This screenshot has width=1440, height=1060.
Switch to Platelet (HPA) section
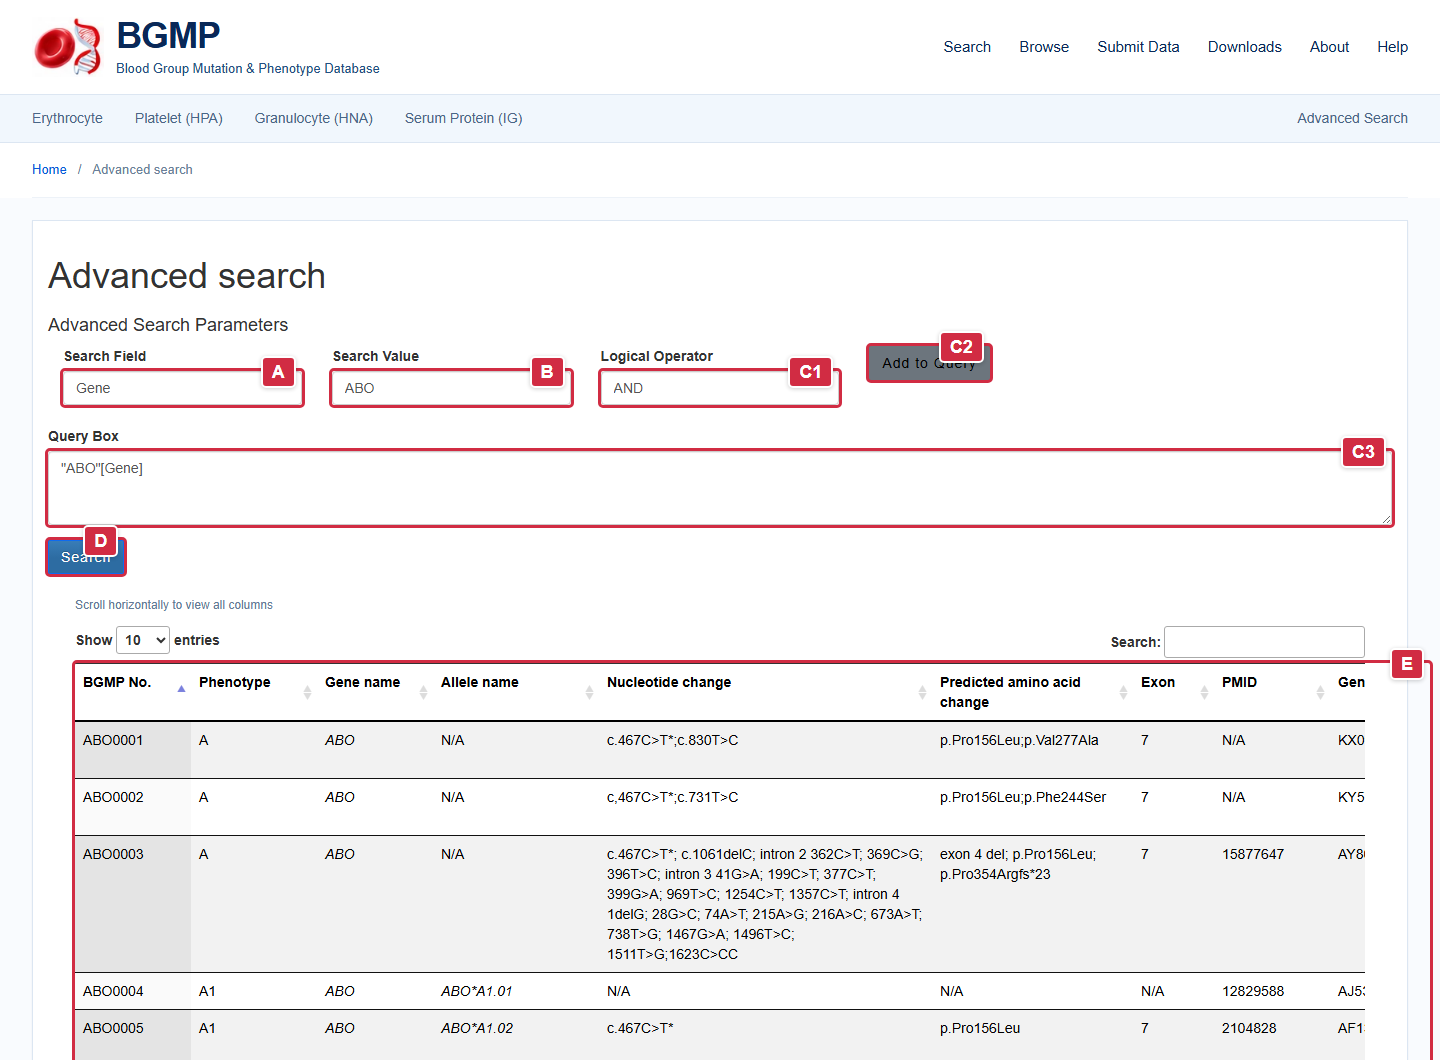pyautogui.click(x=179, y=118)
